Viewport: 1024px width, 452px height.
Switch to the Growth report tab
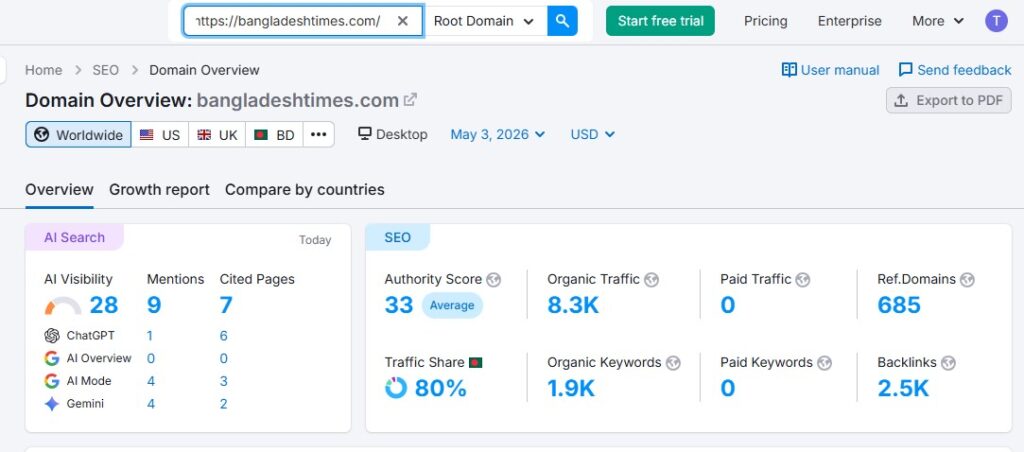[x=159, y=189]
